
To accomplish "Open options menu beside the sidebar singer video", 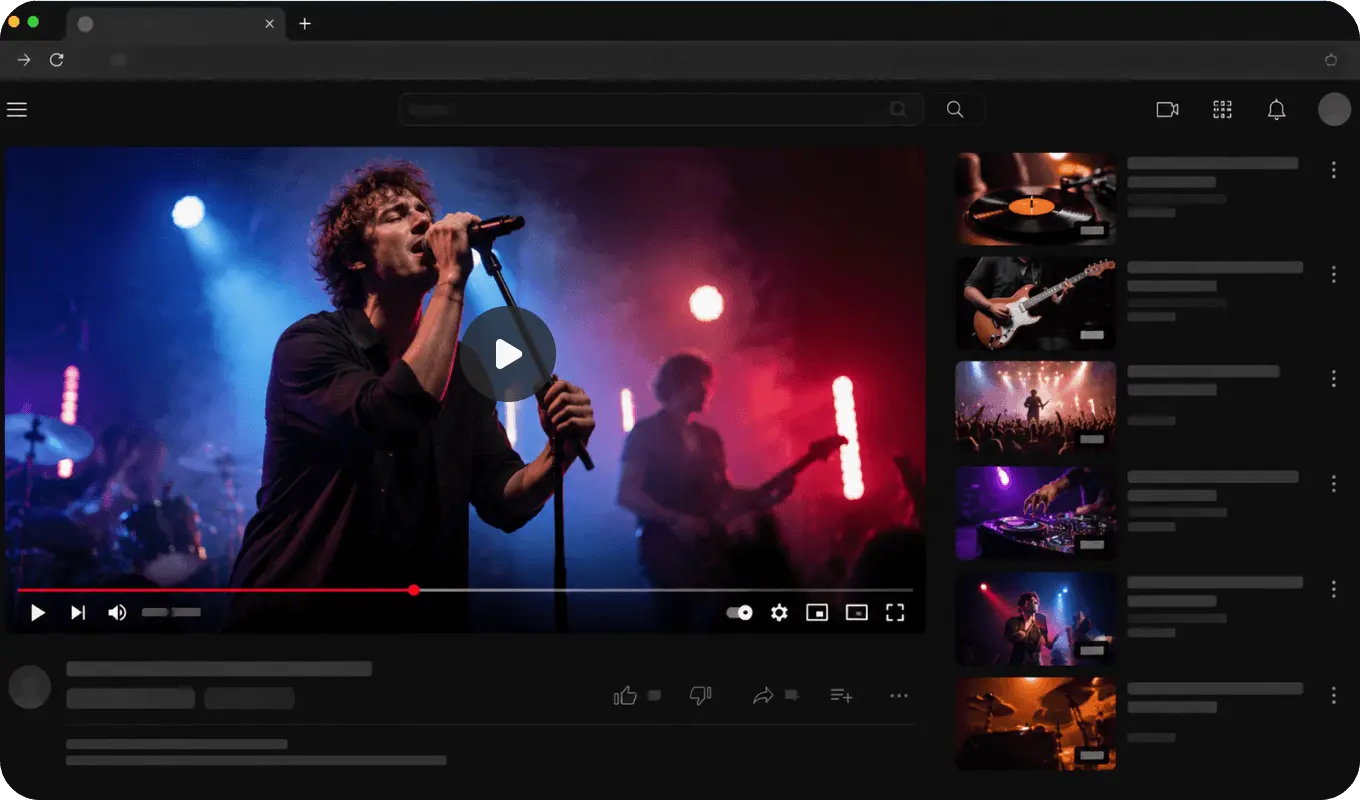I will (1333, 589).
